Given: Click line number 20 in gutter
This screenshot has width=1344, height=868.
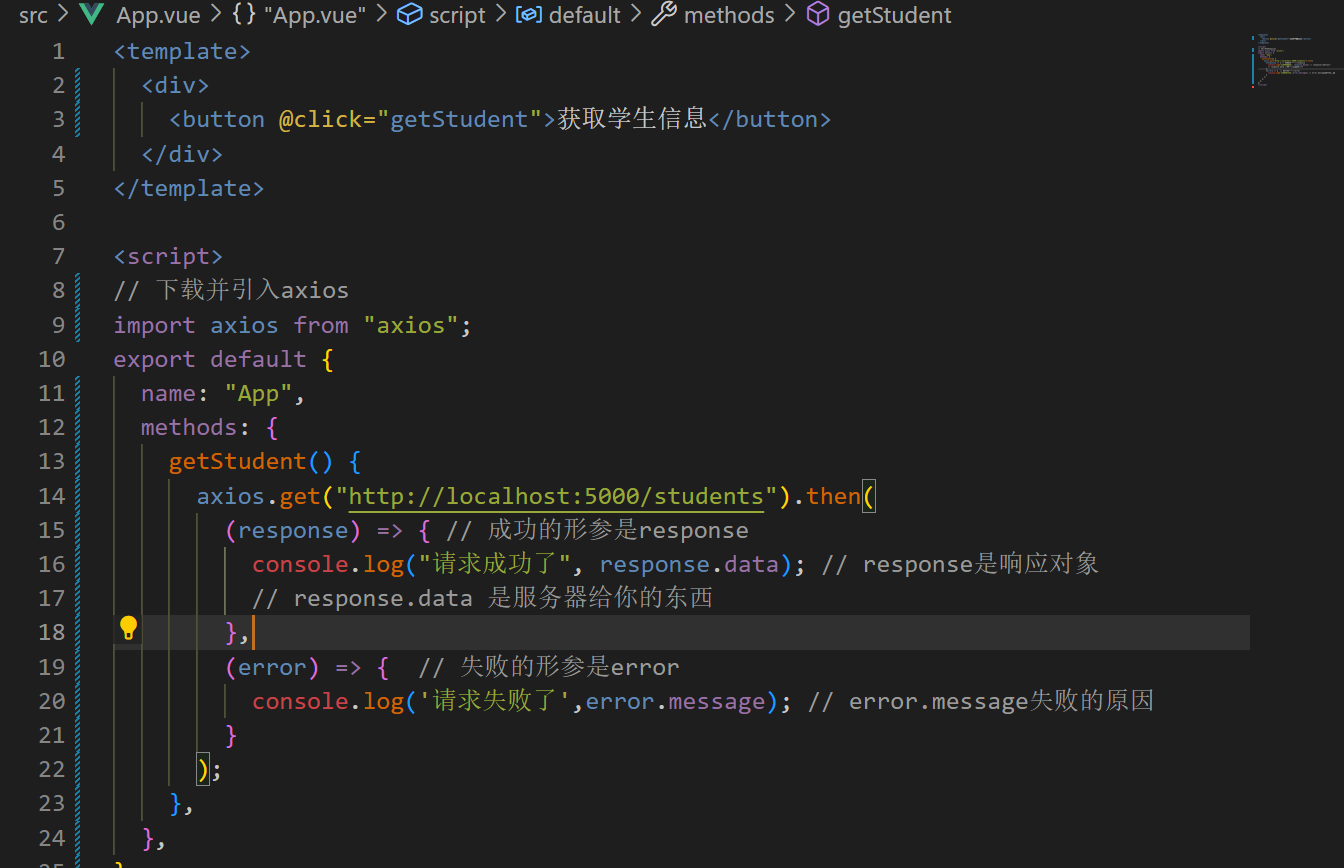Looking at the screenshot, I should (x=51, y=701).
